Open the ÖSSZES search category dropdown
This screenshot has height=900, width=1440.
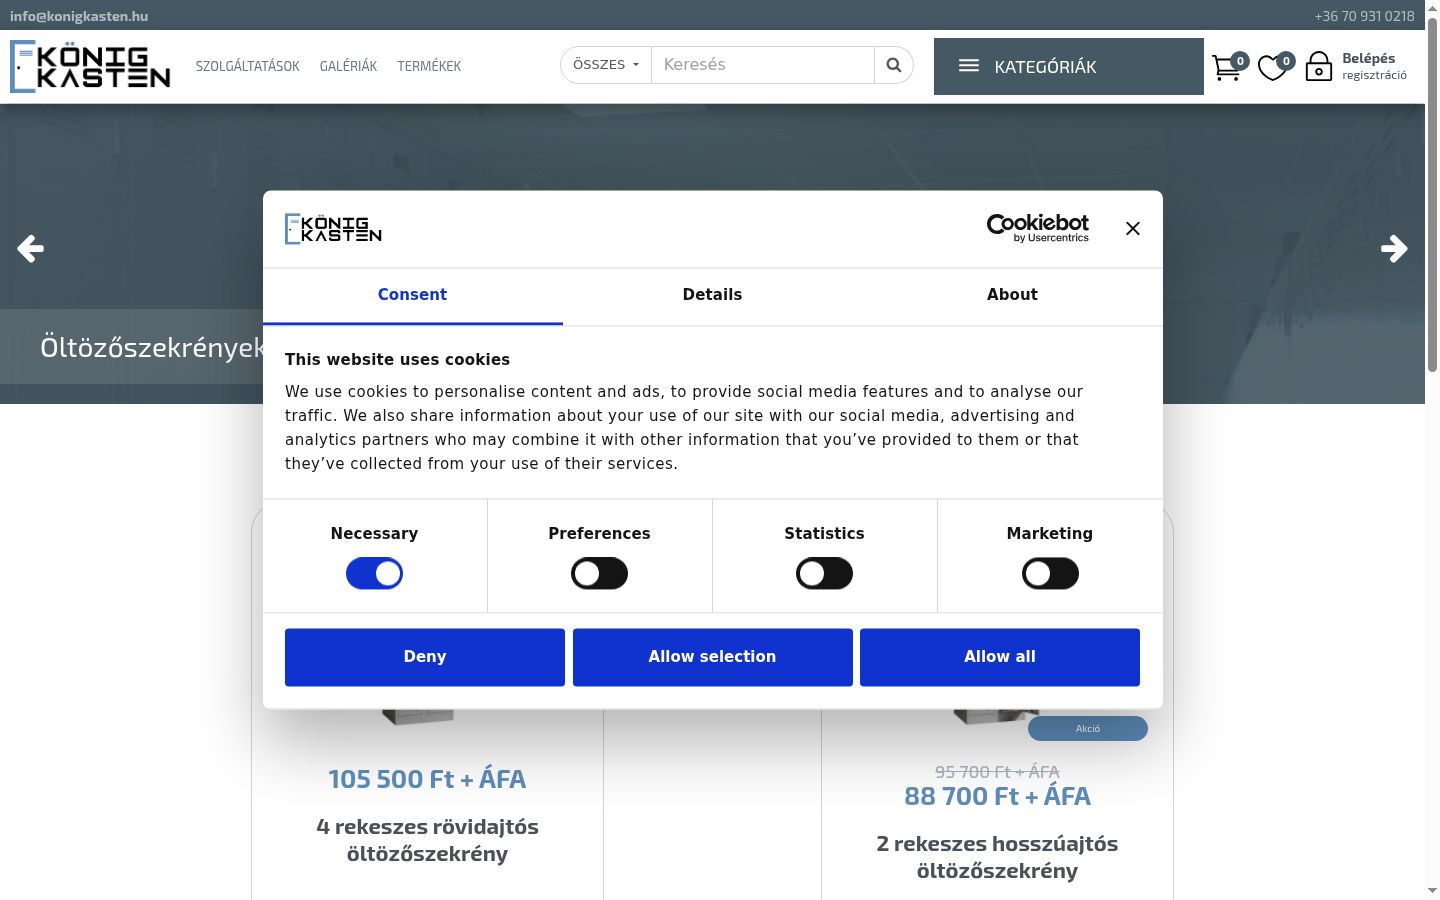click(606, 65)
